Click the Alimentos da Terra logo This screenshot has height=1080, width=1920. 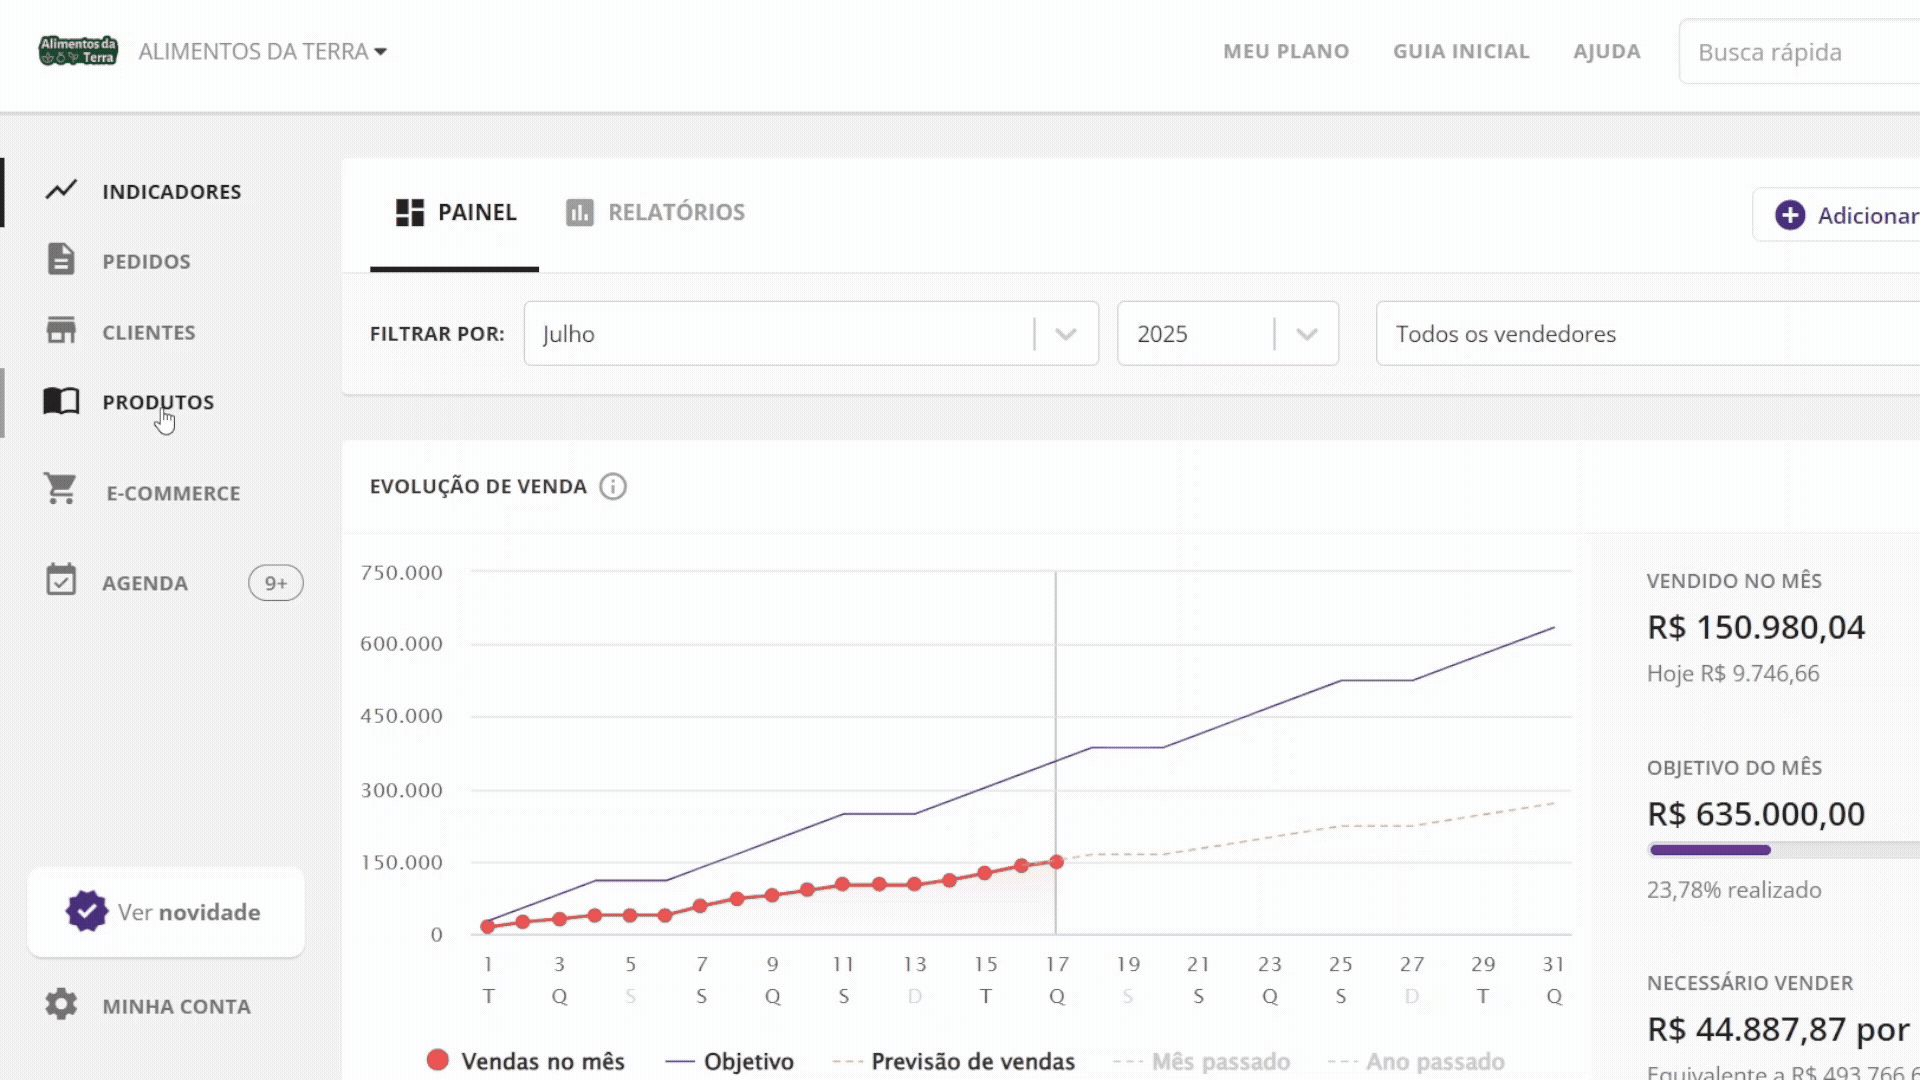tap(78, 51)
